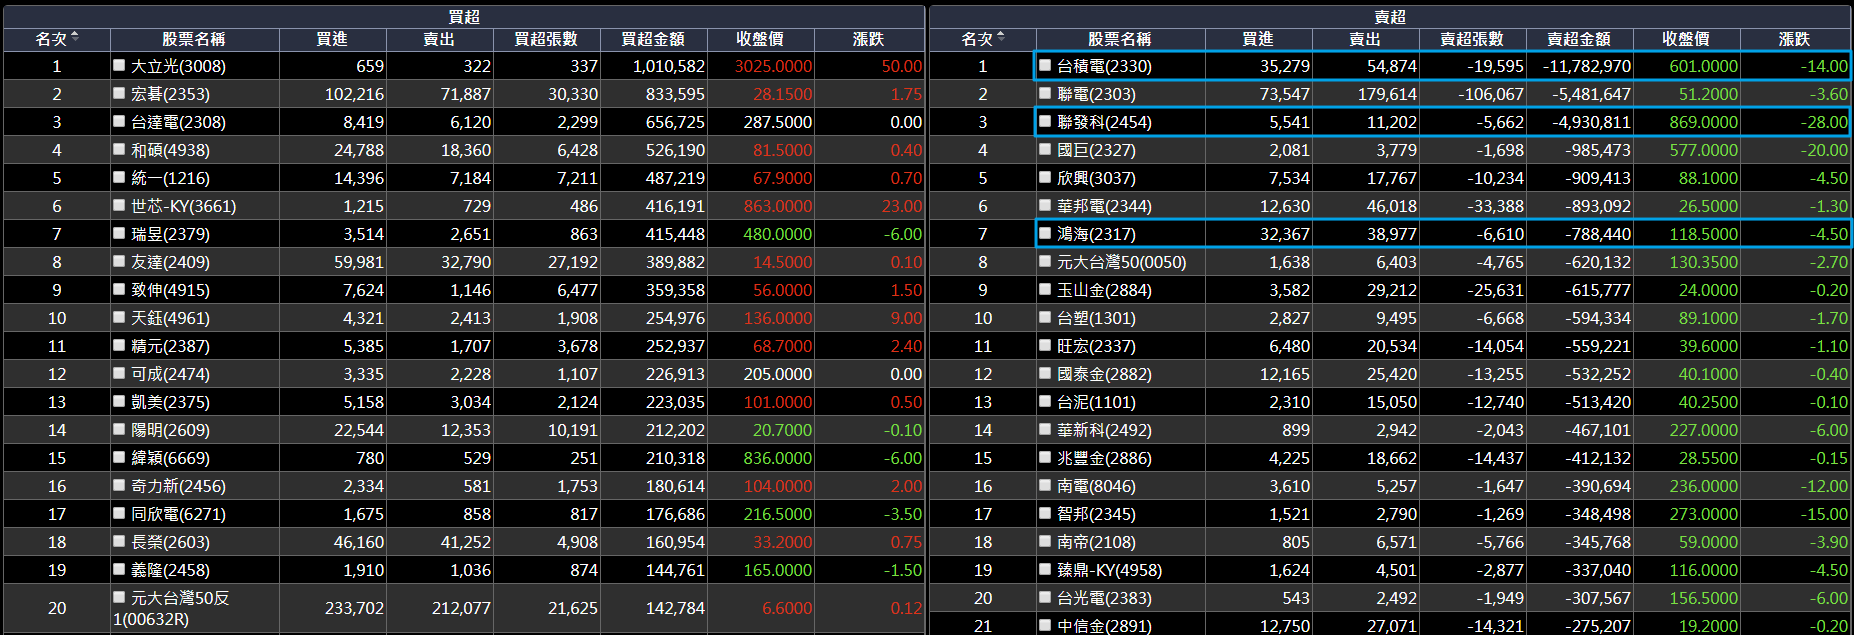Tick the checkbox for 南電(8046)

point(1045,485)
